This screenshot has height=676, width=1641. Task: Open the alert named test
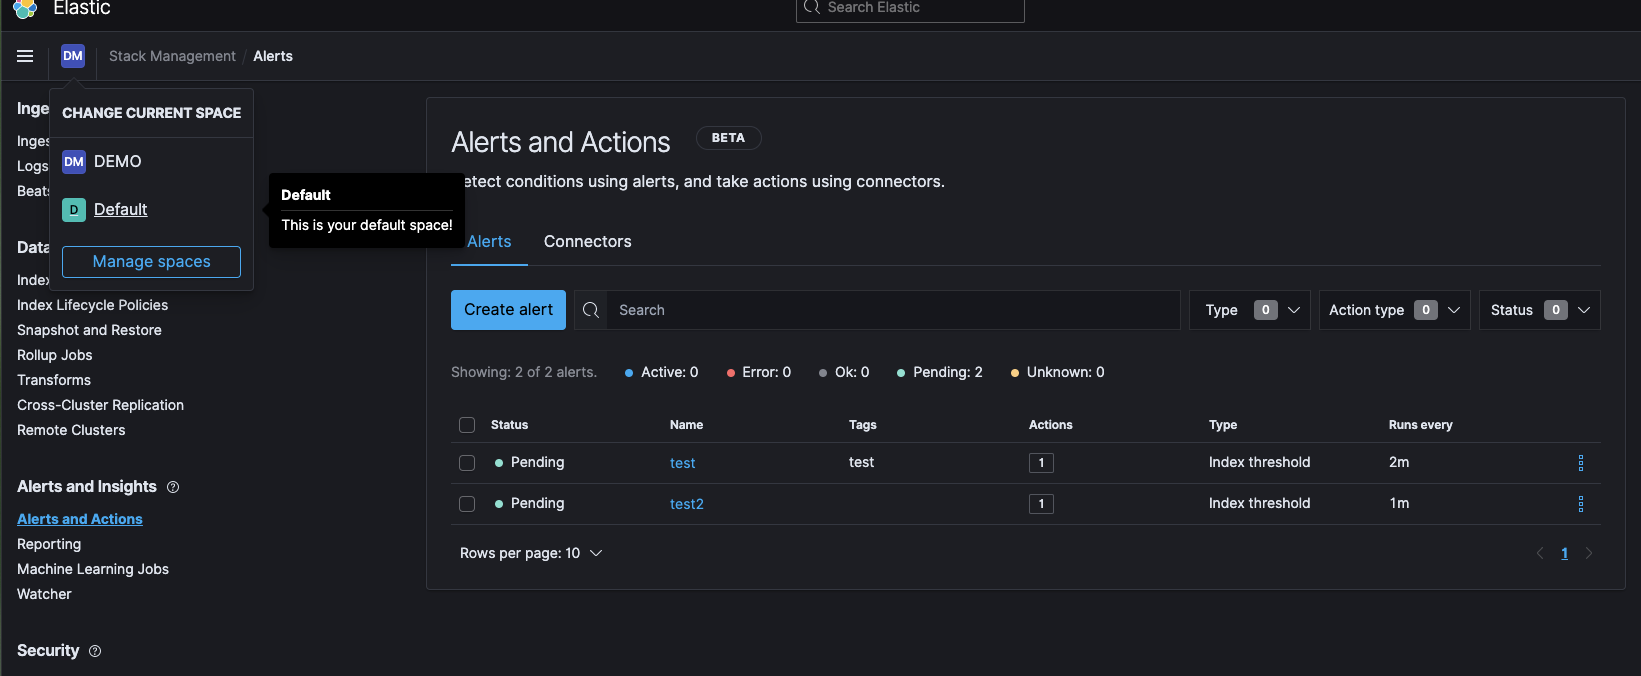pos(682,463)
